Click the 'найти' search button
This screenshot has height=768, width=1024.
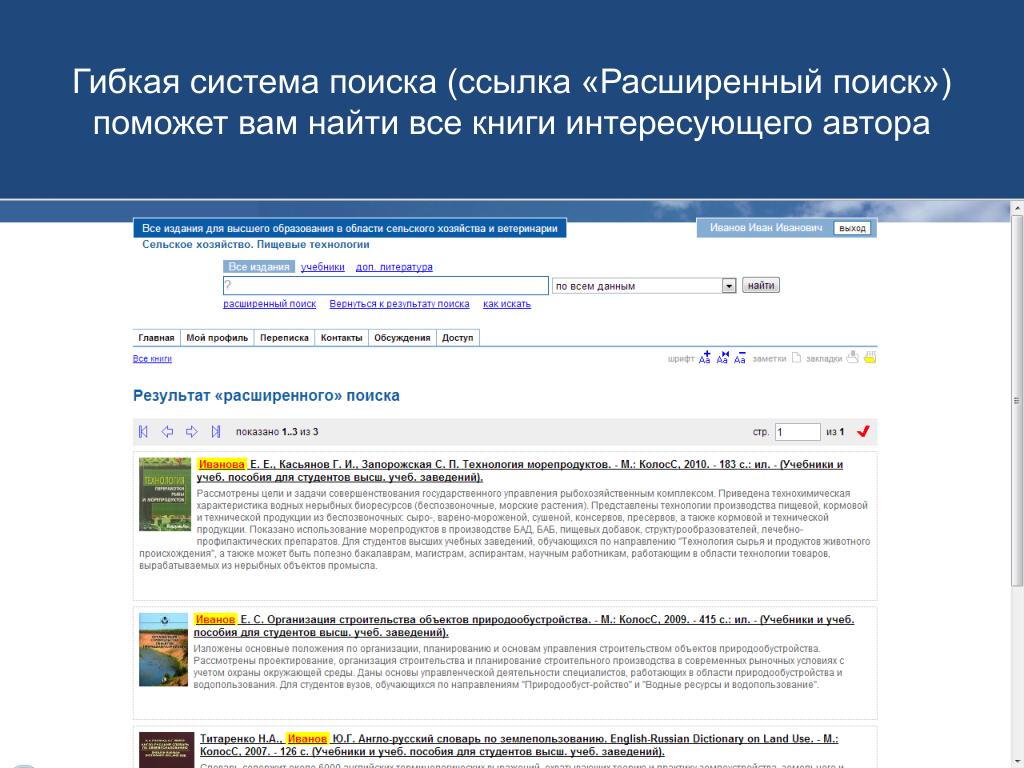coord(761,285)
